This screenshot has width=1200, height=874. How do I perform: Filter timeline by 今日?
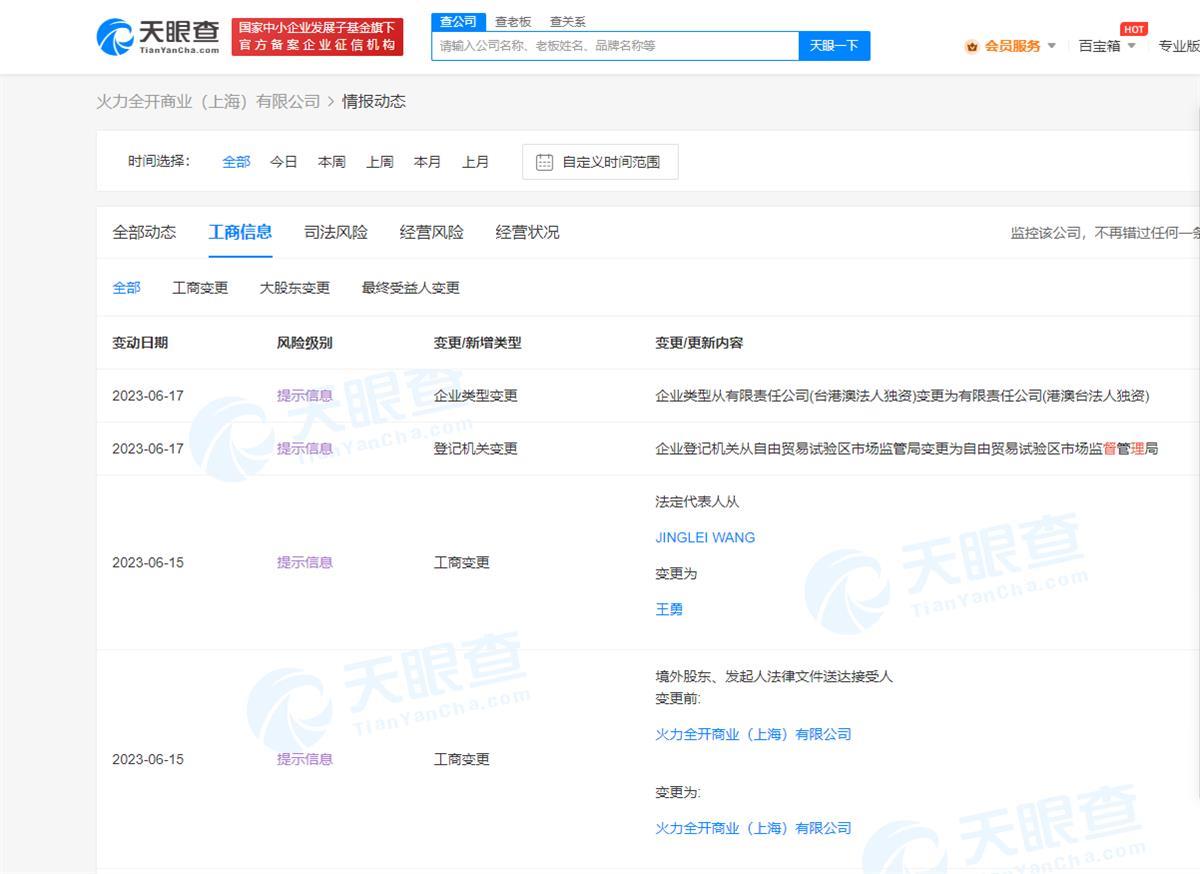283,161
